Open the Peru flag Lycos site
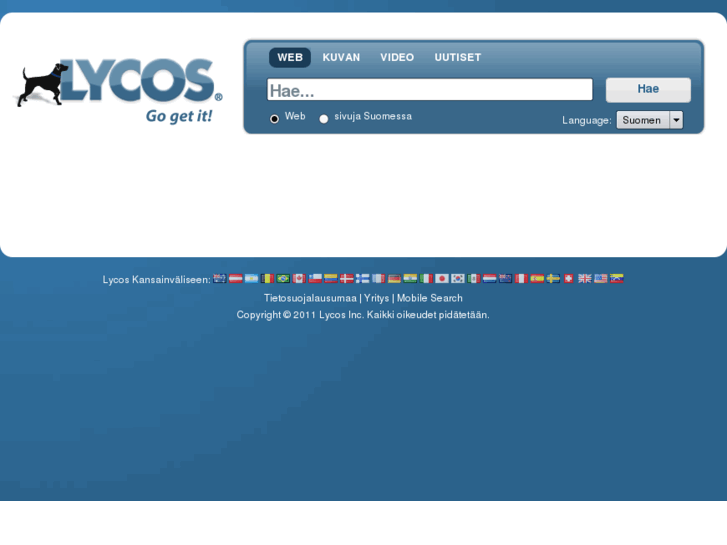Image resolution: width=727 pixels, height=545 pixels. [521, 278]
